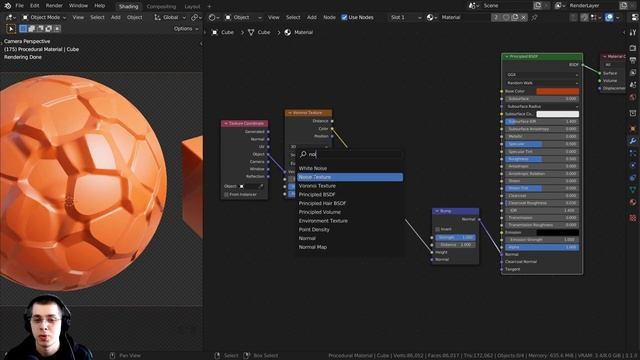Open the File menu
This screenshot has width=640, height=360.
tap(19, 6)
